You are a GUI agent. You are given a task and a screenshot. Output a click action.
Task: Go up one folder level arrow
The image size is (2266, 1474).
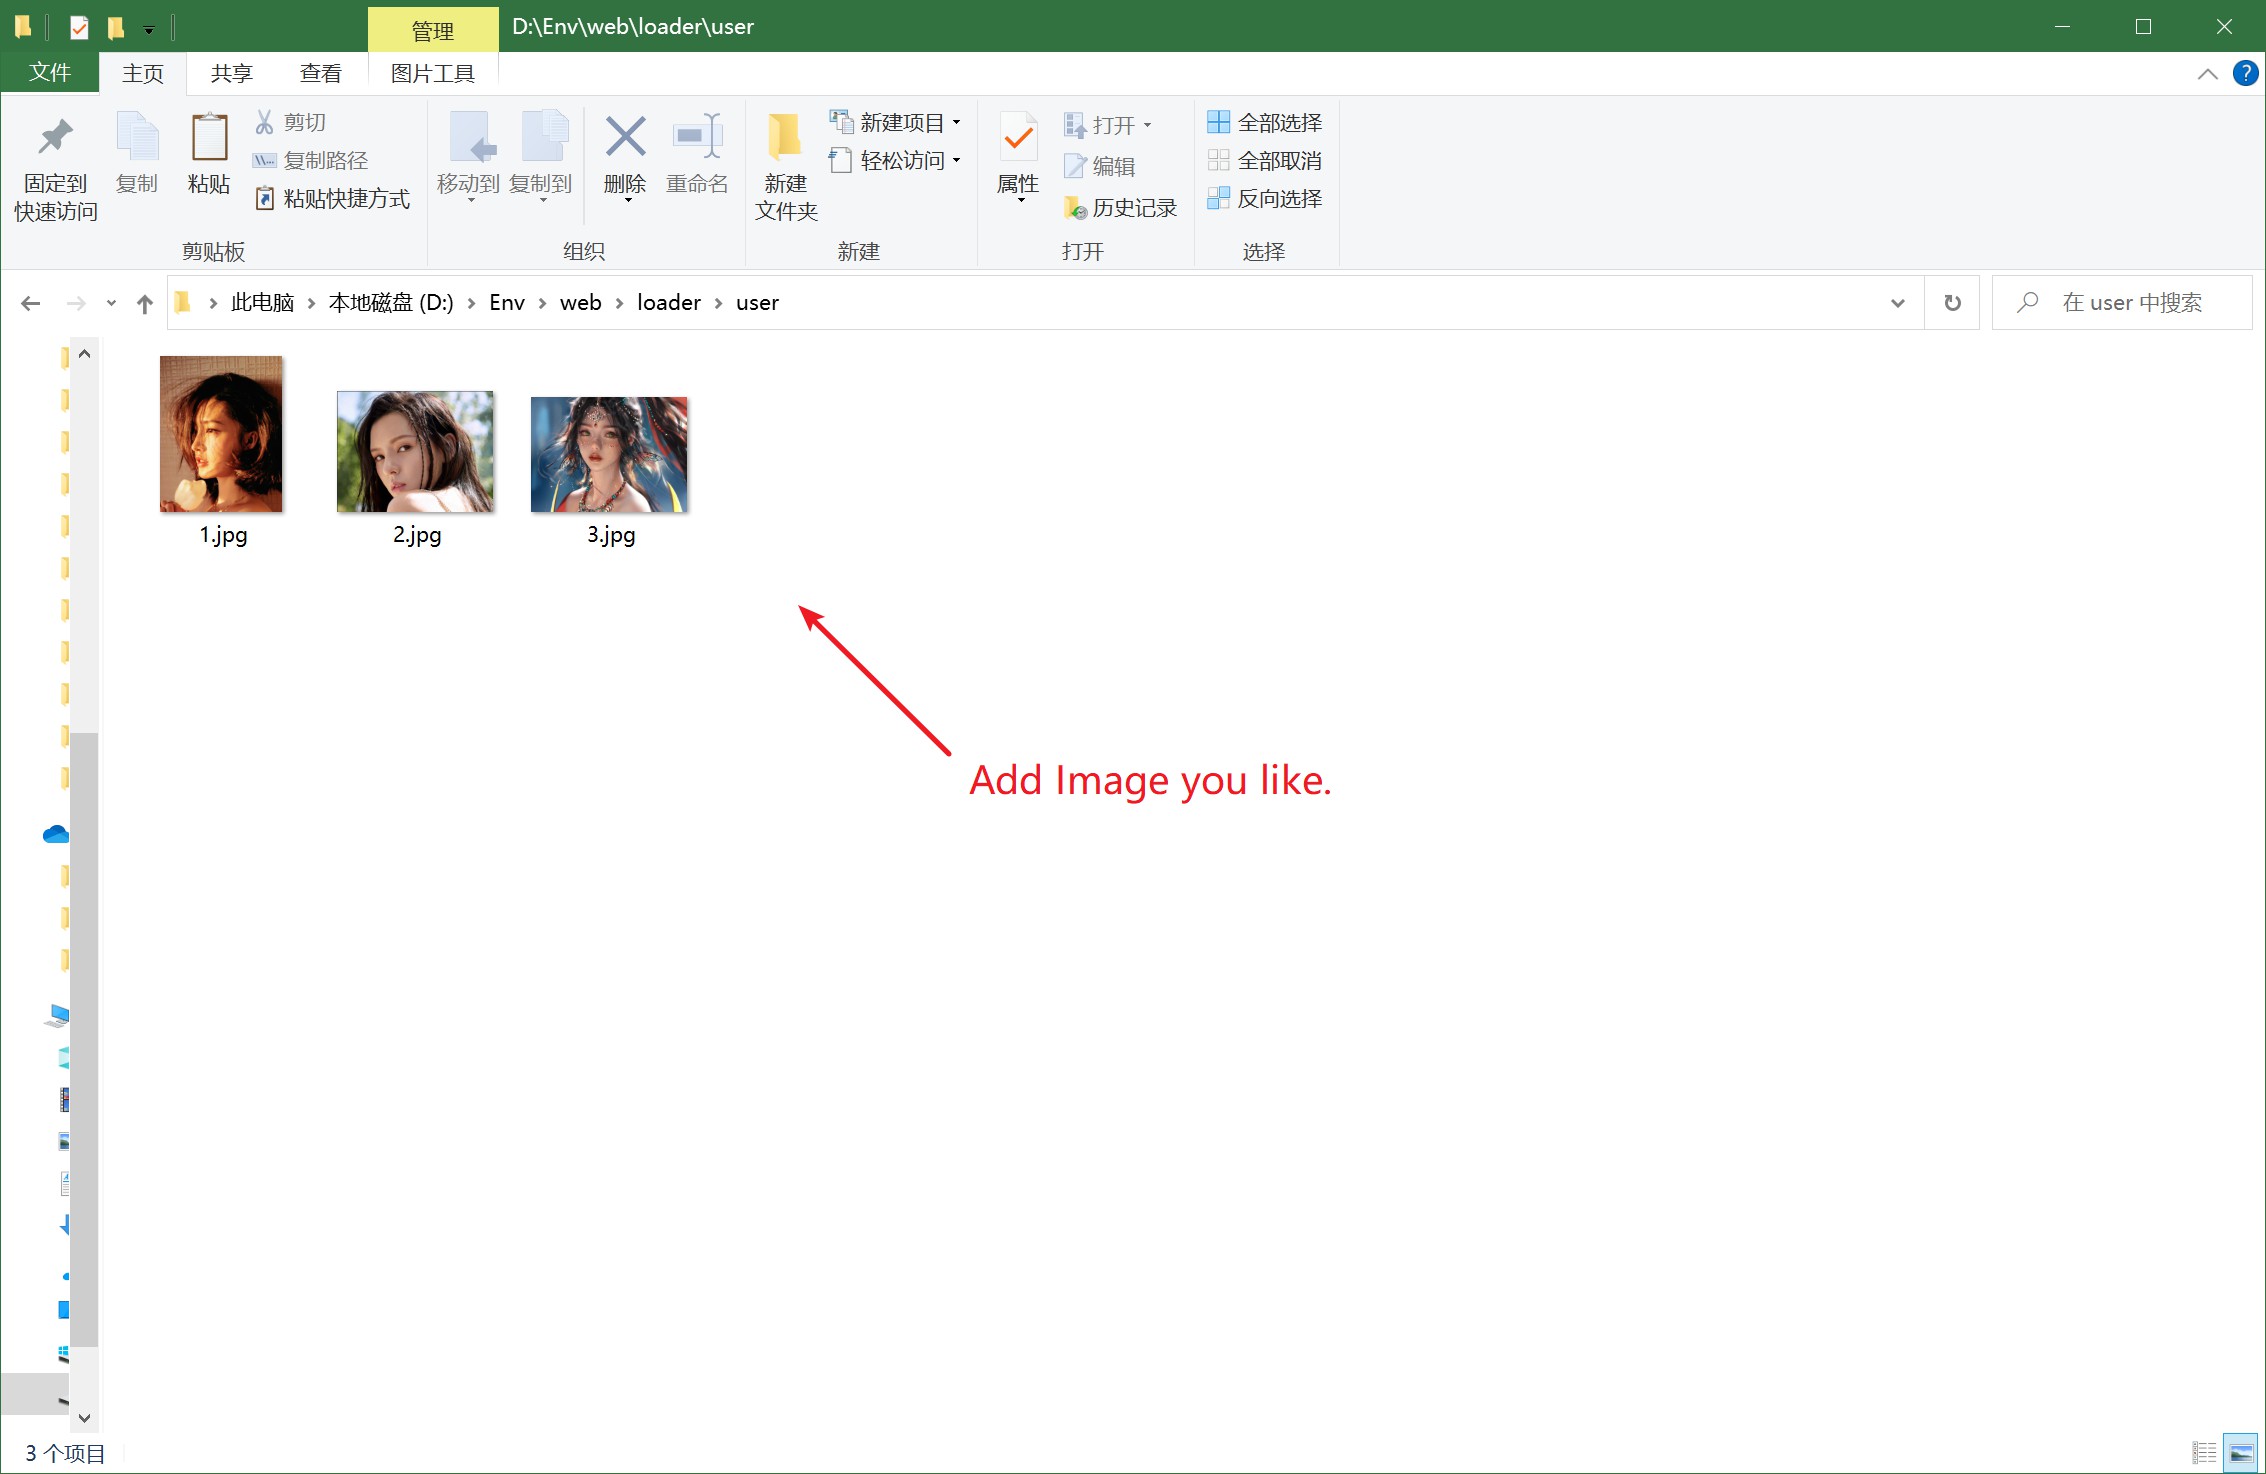click(145, 303)
